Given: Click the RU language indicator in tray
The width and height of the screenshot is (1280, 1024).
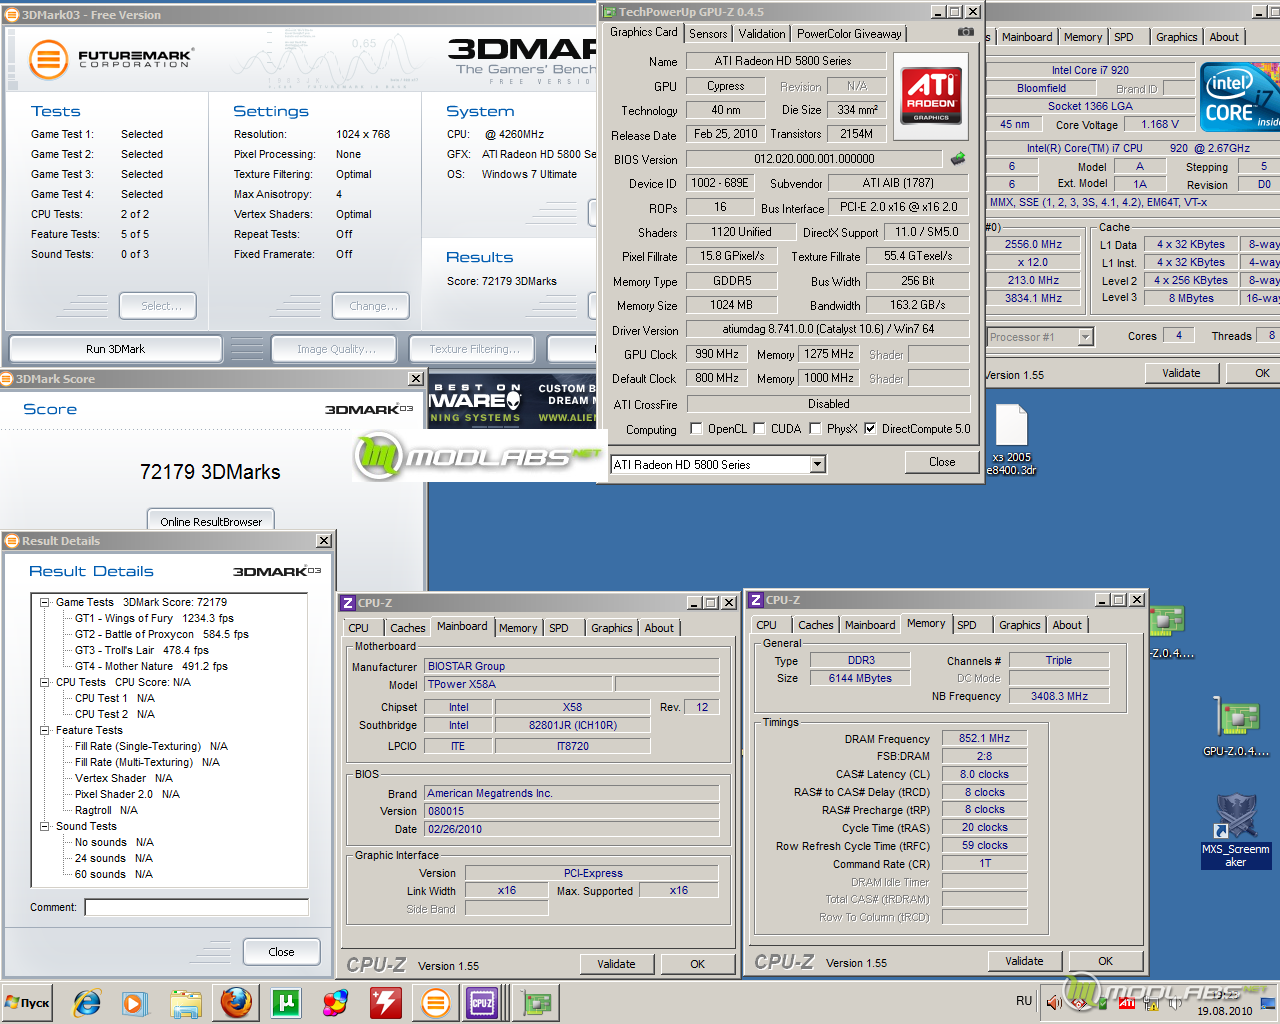Looking at the screenshot, I should tap(1024, 1001).
